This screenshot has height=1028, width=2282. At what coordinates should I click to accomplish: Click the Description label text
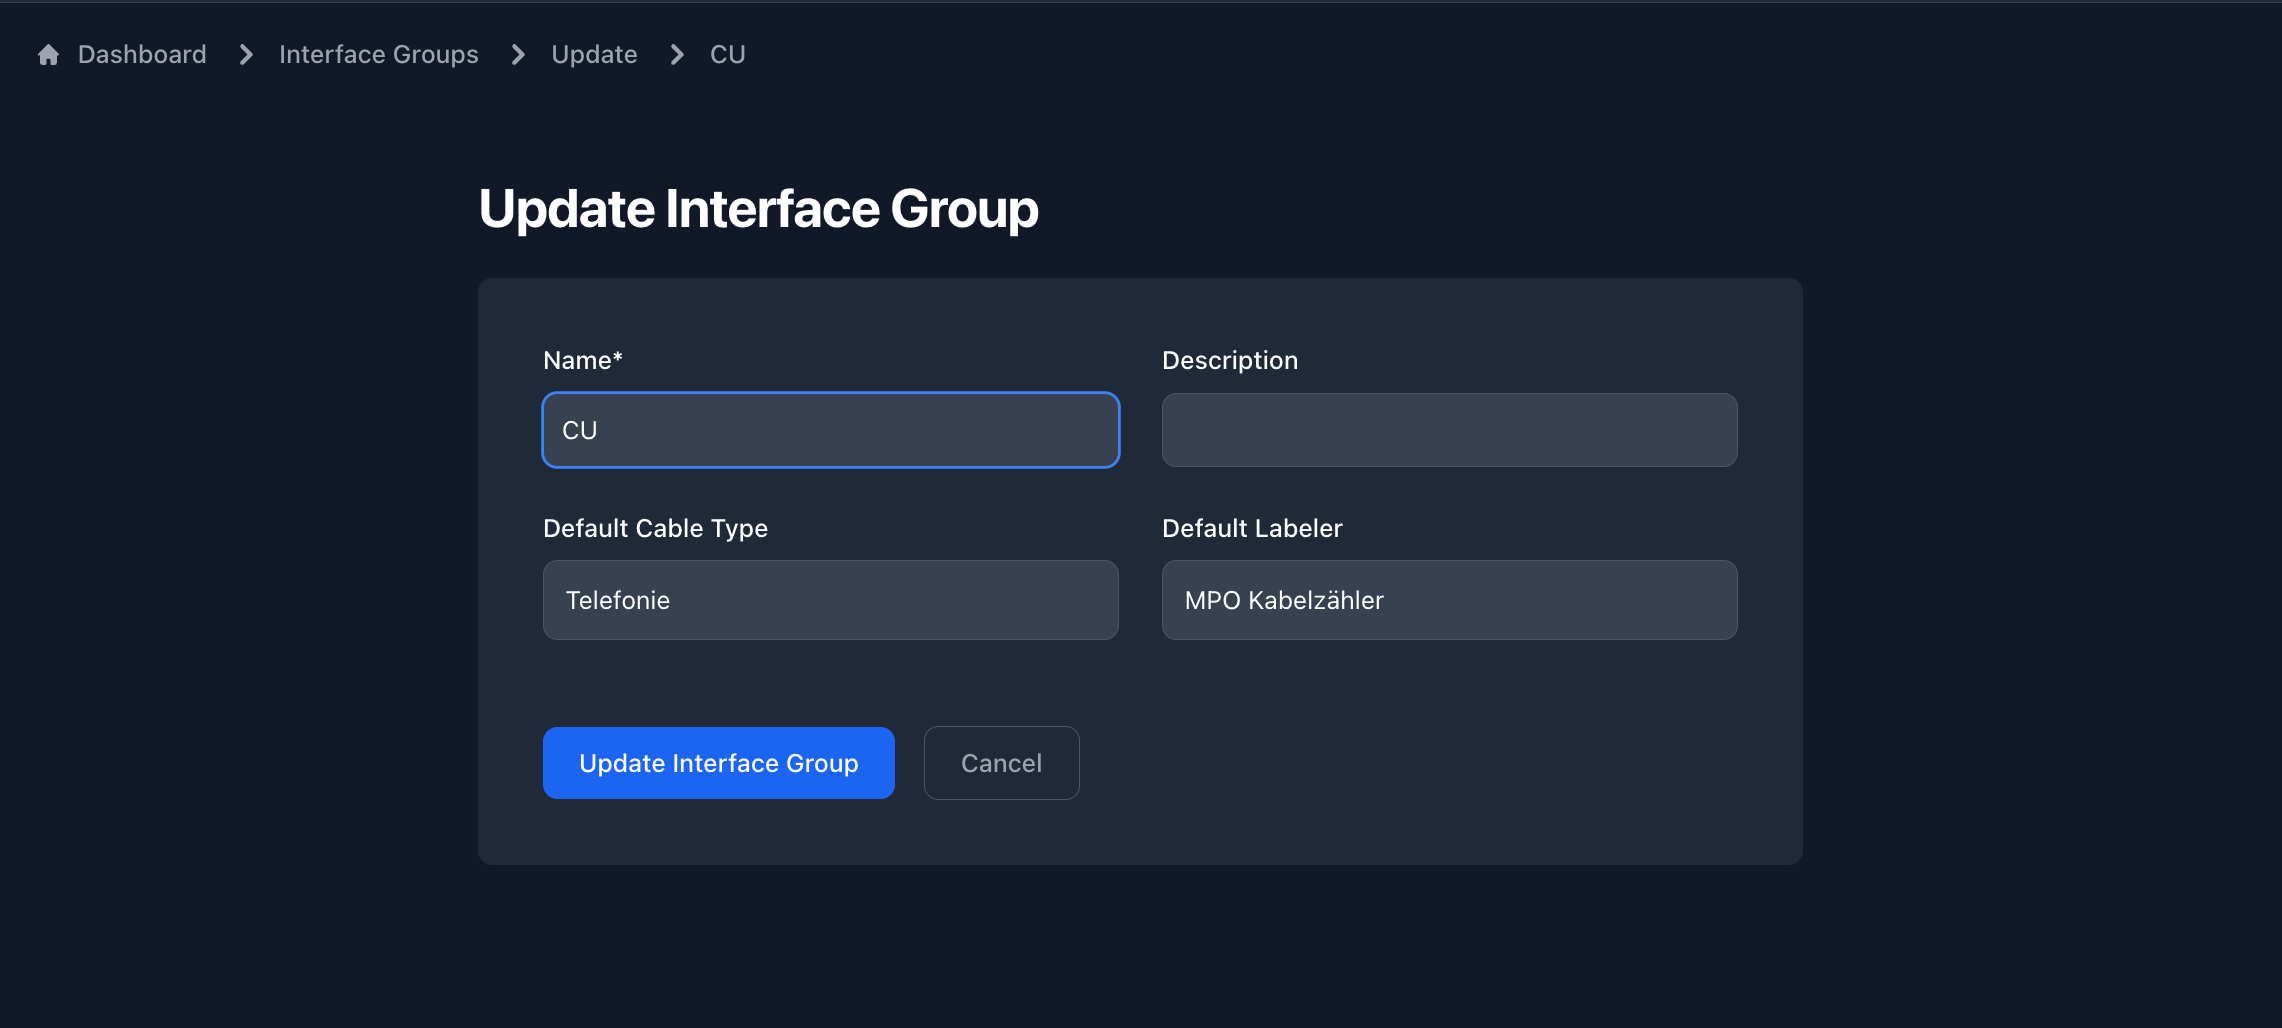pos(1230,361)
